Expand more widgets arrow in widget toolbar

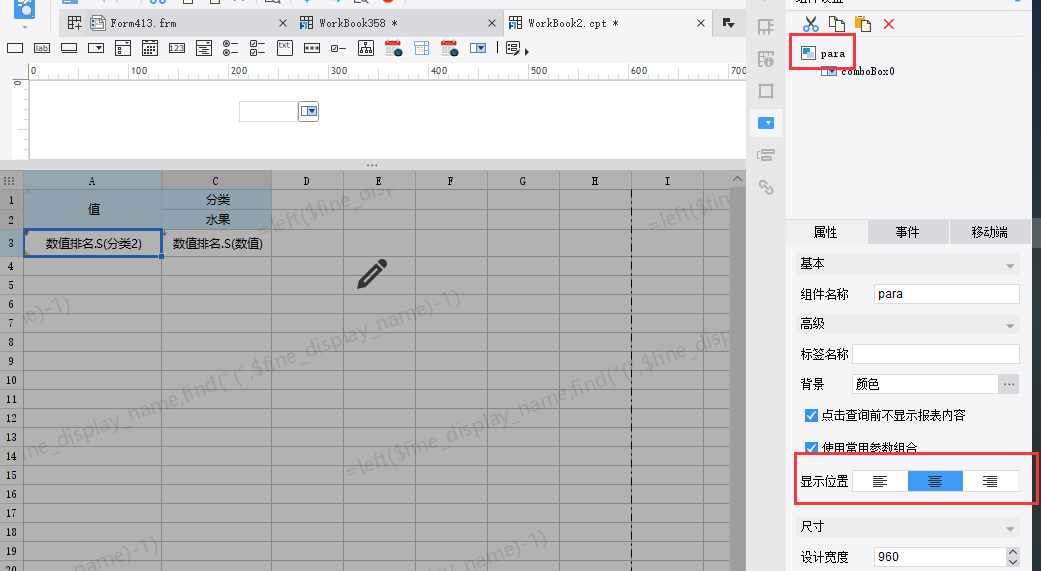click(526, 51)
